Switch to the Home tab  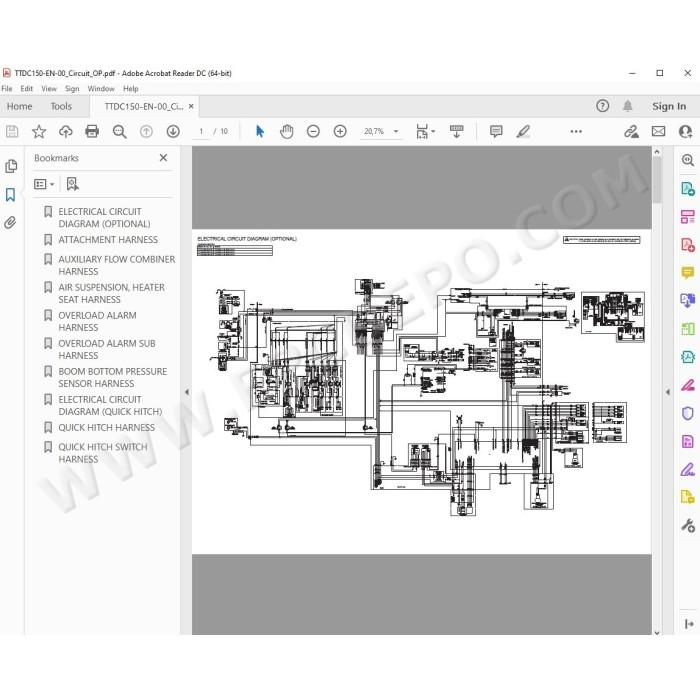[x=20, y=106]
